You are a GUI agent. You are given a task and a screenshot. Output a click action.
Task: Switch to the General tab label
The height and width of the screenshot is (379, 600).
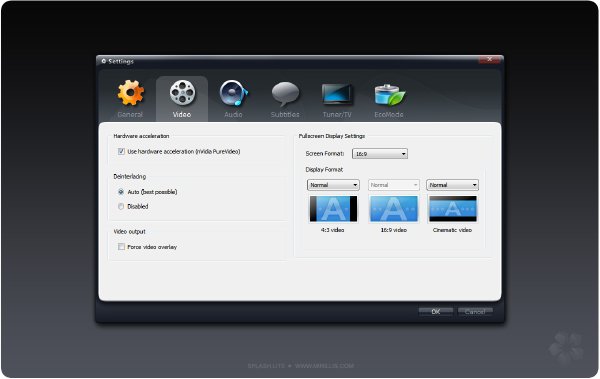point(130,114)
